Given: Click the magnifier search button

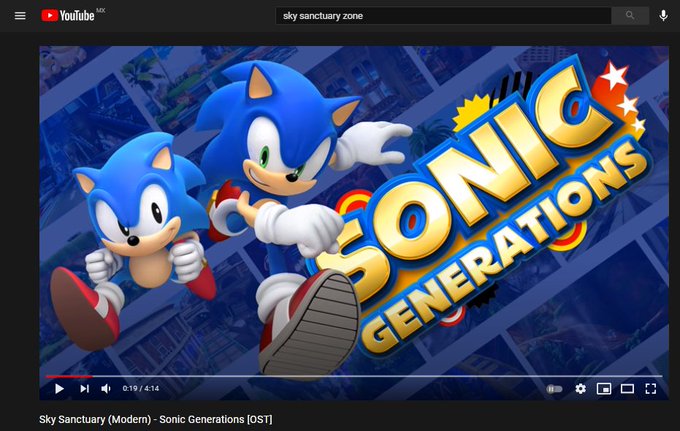Looking at the screenshot, I should (630, 16).
